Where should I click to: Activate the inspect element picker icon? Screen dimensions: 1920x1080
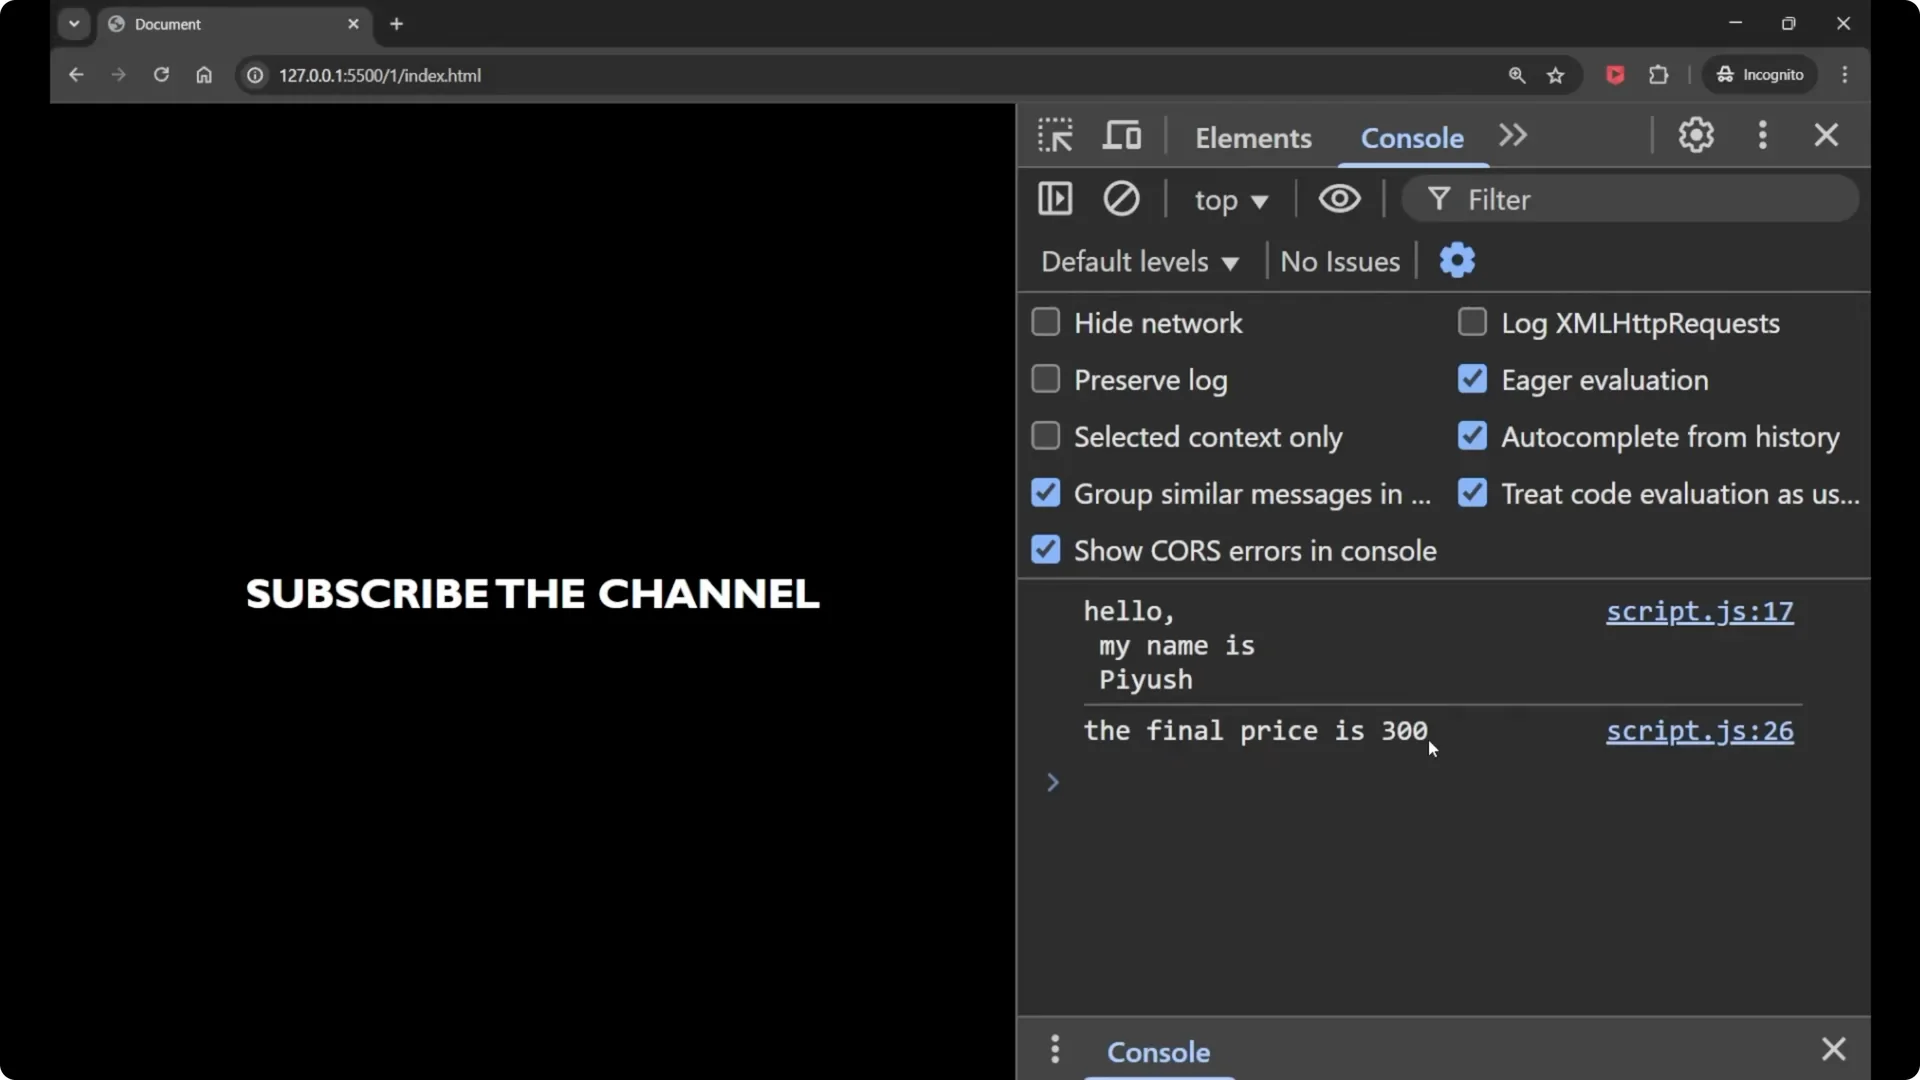pyautogui.click(x=1055, y=135)
